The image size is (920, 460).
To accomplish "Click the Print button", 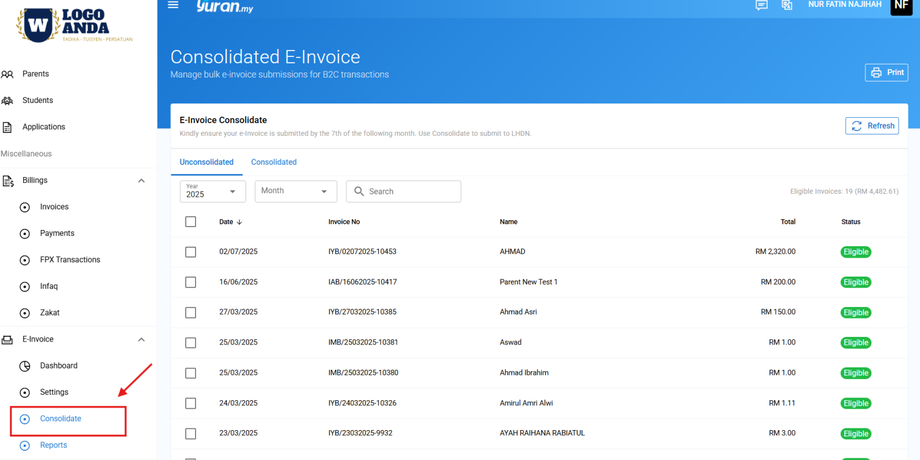I will coord(886,73).
